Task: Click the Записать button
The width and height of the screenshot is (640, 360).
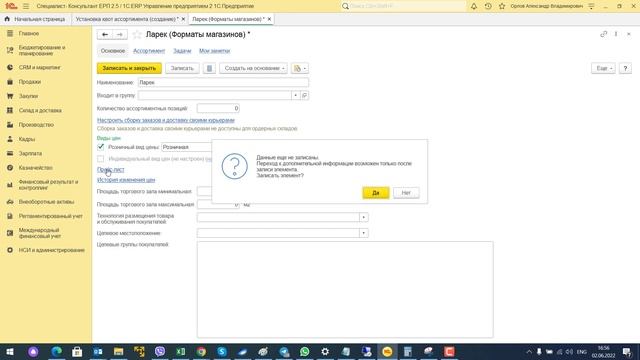Action: coord(182,68)
